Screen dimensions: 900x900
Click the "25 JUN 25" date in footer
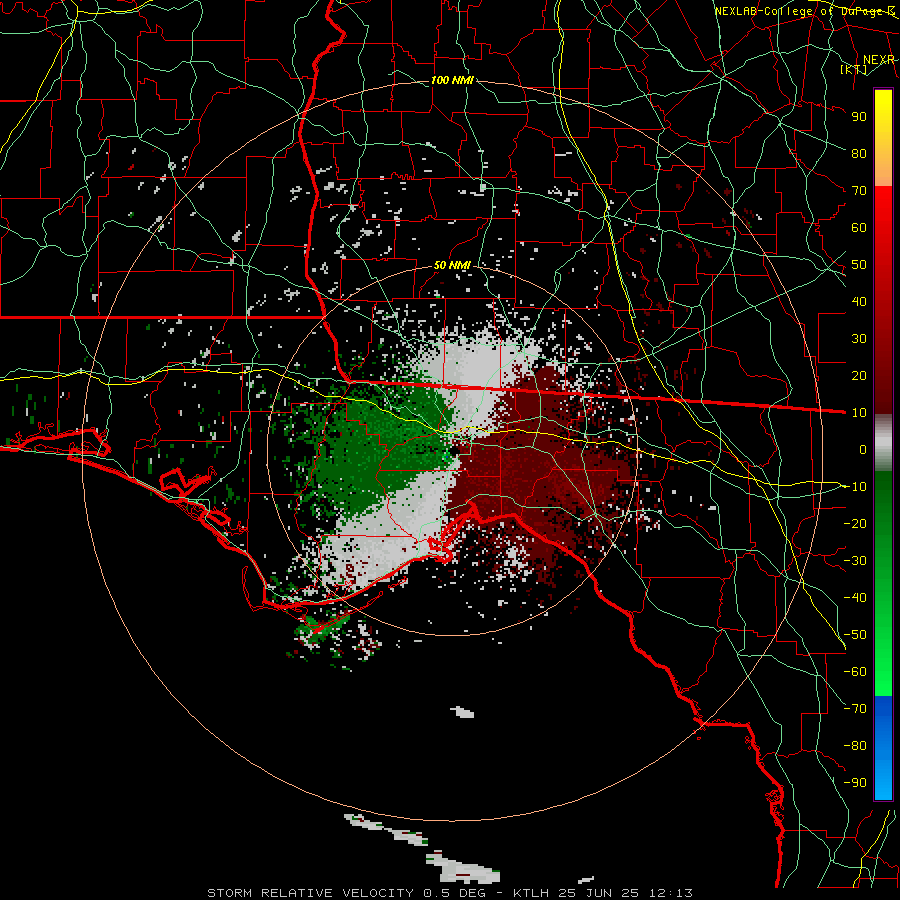[599, 893]
